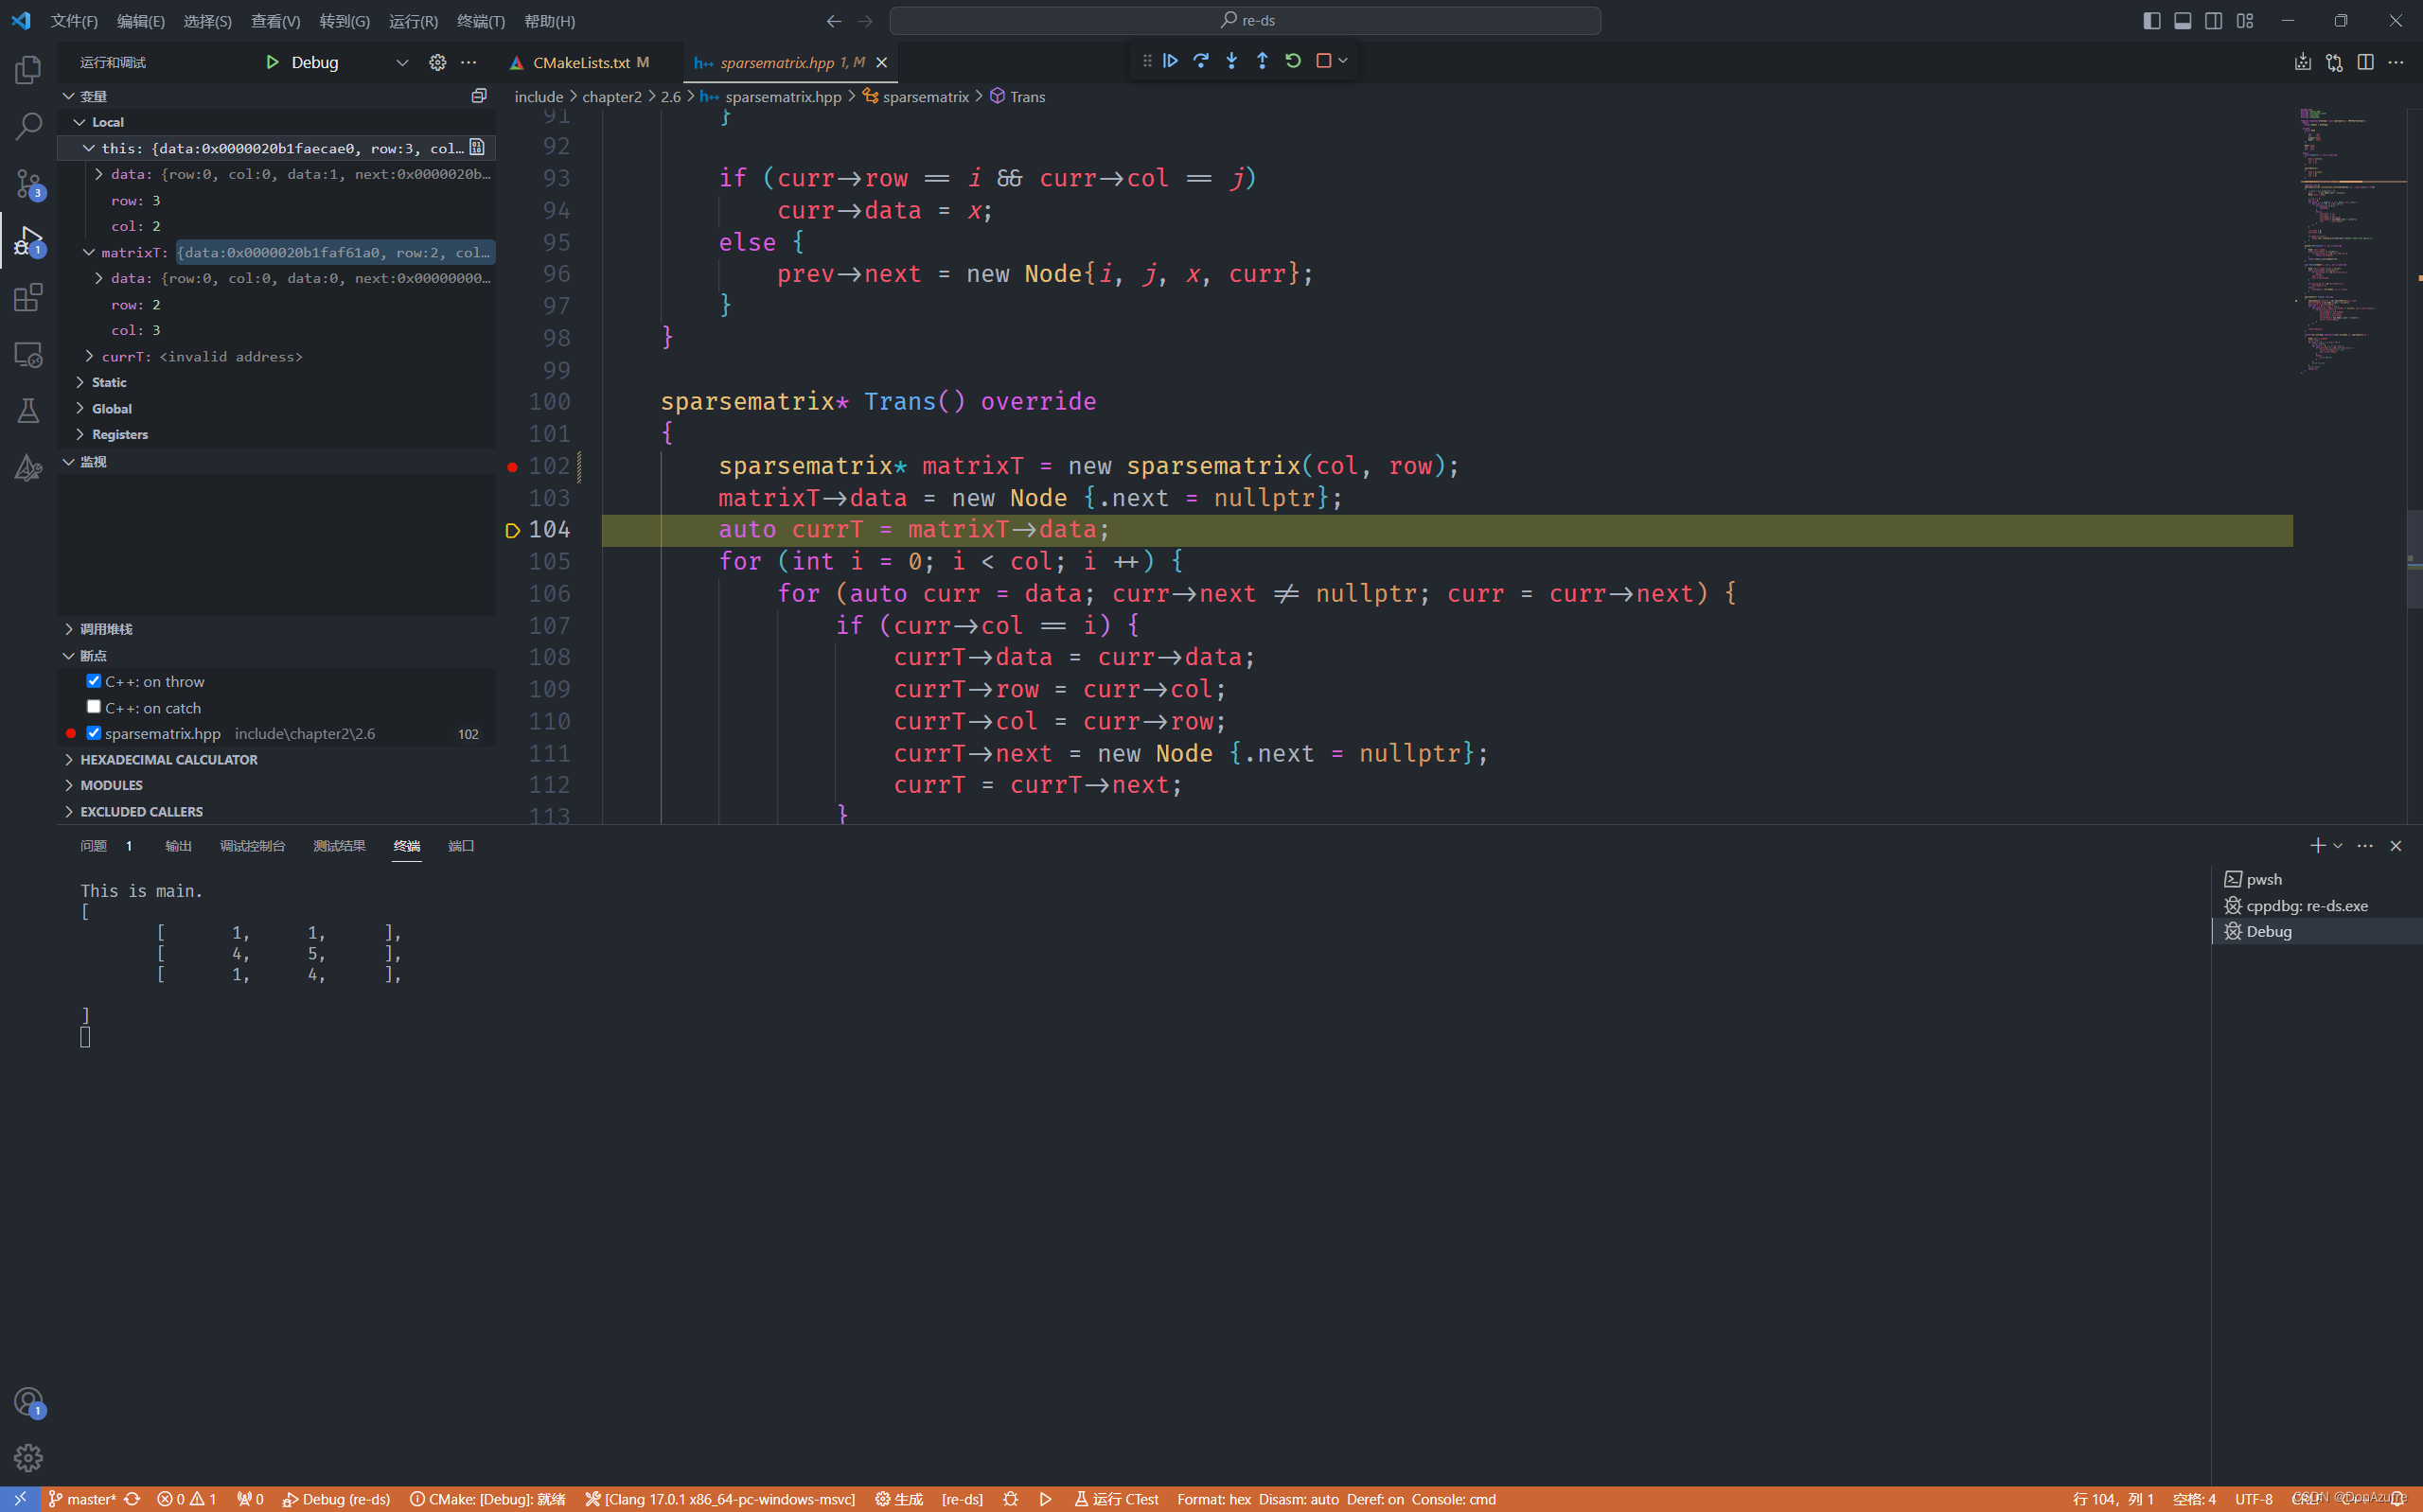Uncheck the sparsematrix.hpp breakpoint
This screenshot has width=2423, height=1512.
(x=93, y=732)
